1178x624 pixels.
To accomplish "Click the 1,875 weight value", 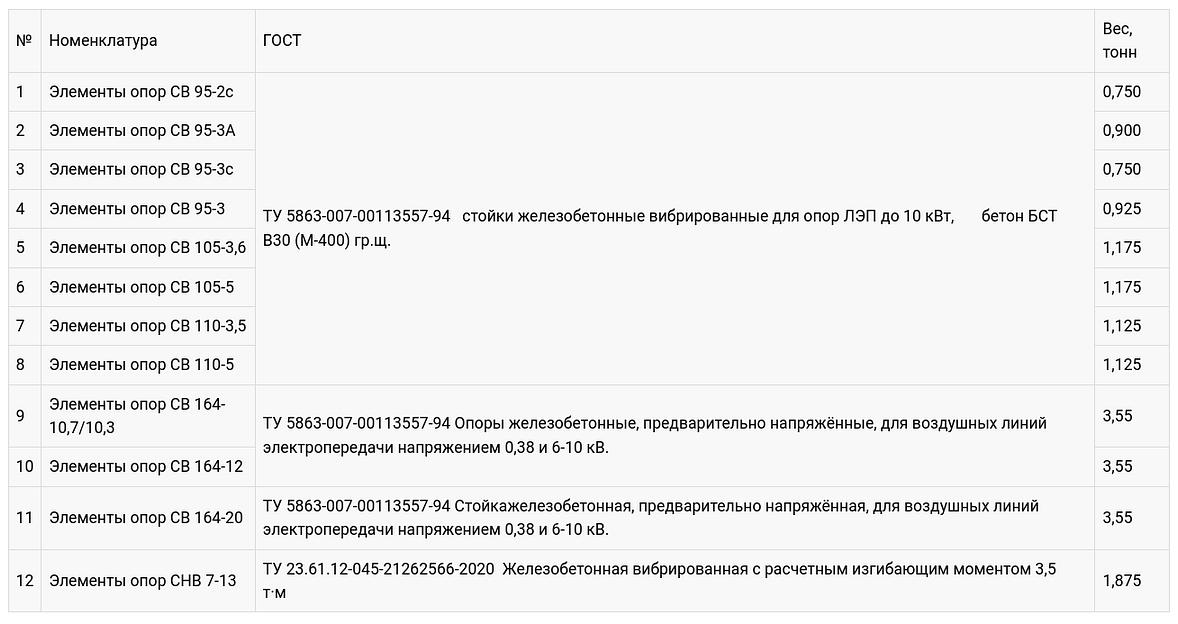I will click(x=1121, y=580).
